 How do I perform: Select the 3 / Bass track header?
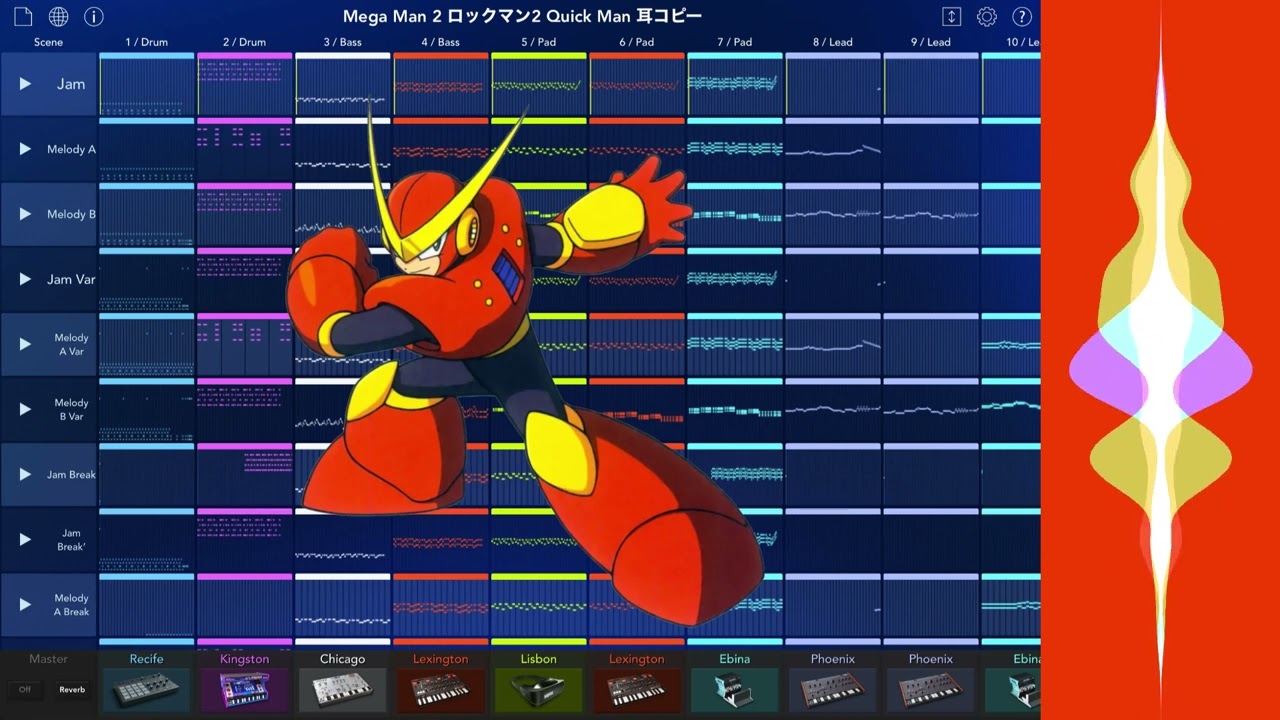[342, 42]
